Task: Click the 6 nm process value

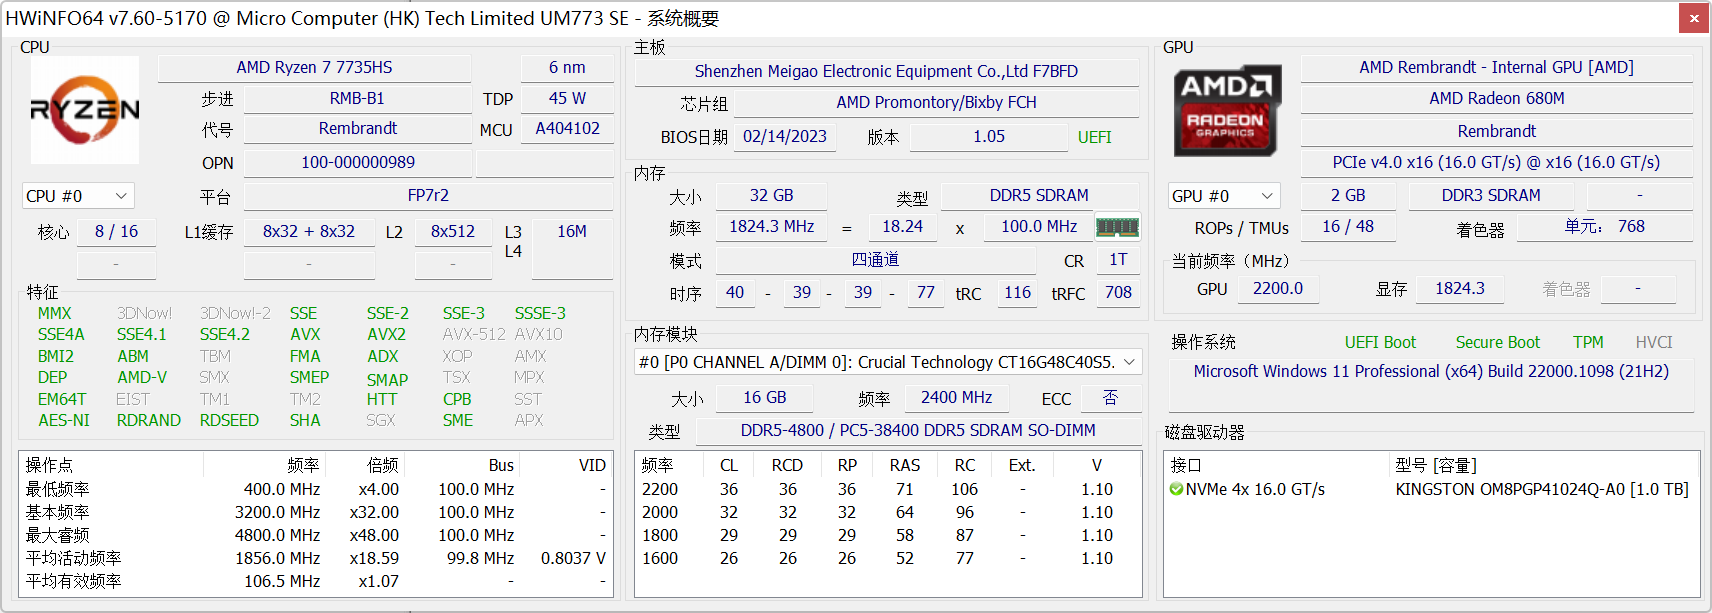Action: click(567, 67)
